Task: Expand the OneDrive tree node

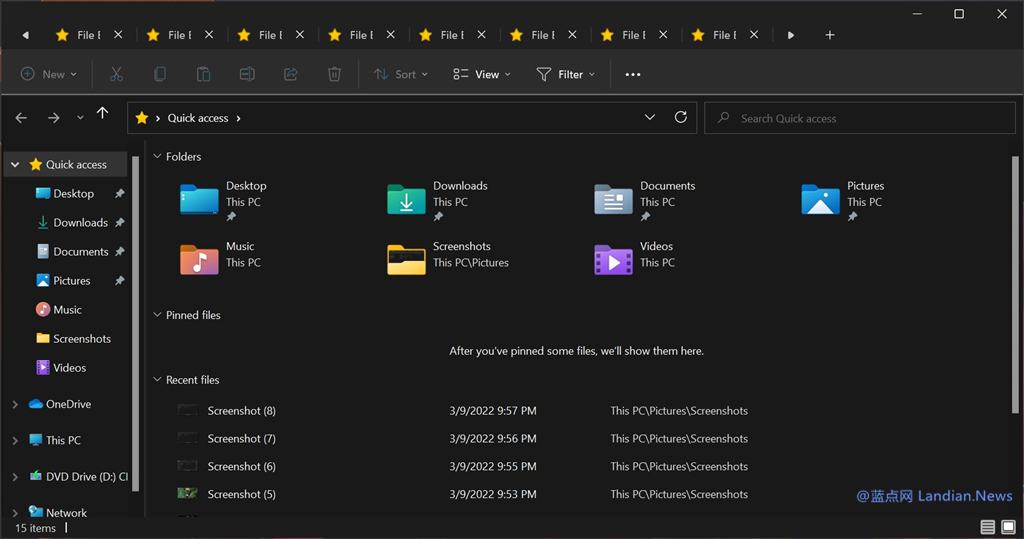Action: 15,404
